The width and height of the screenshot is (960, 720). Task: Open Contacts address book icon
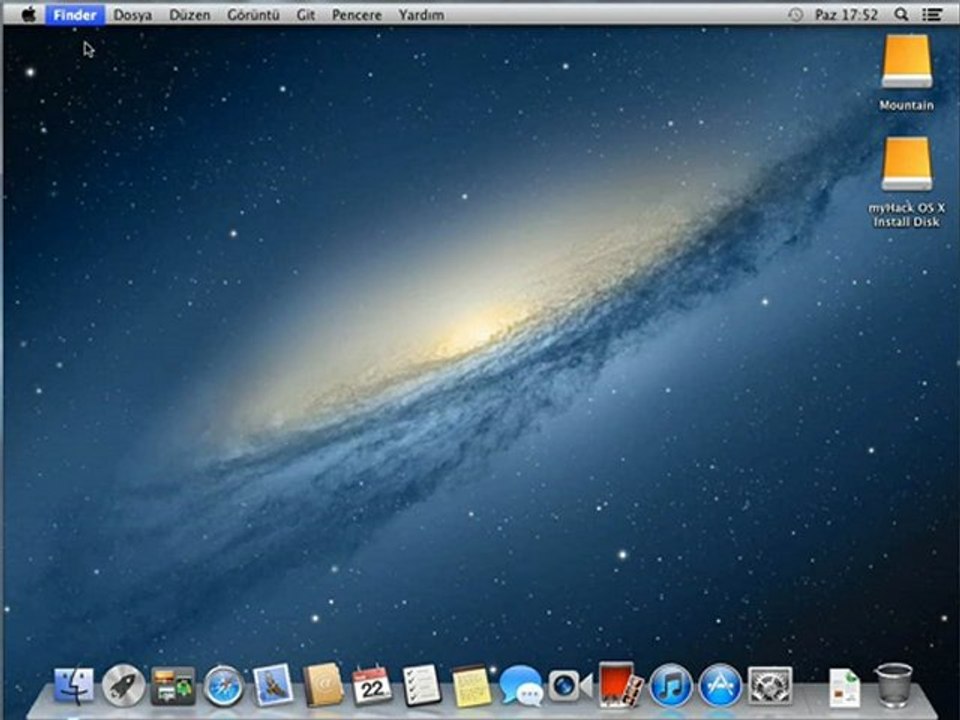[x=323, y=684]
